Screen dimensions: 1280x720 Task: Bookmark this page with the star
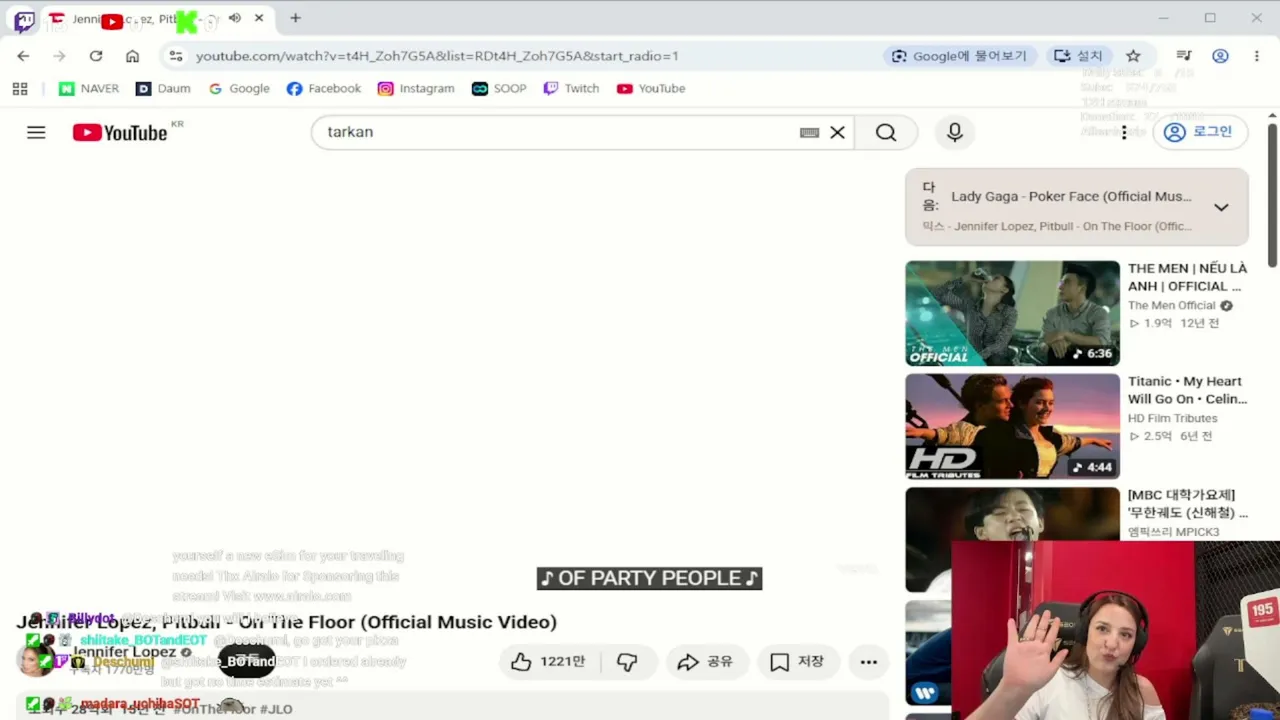click(x=1133, y=56)
